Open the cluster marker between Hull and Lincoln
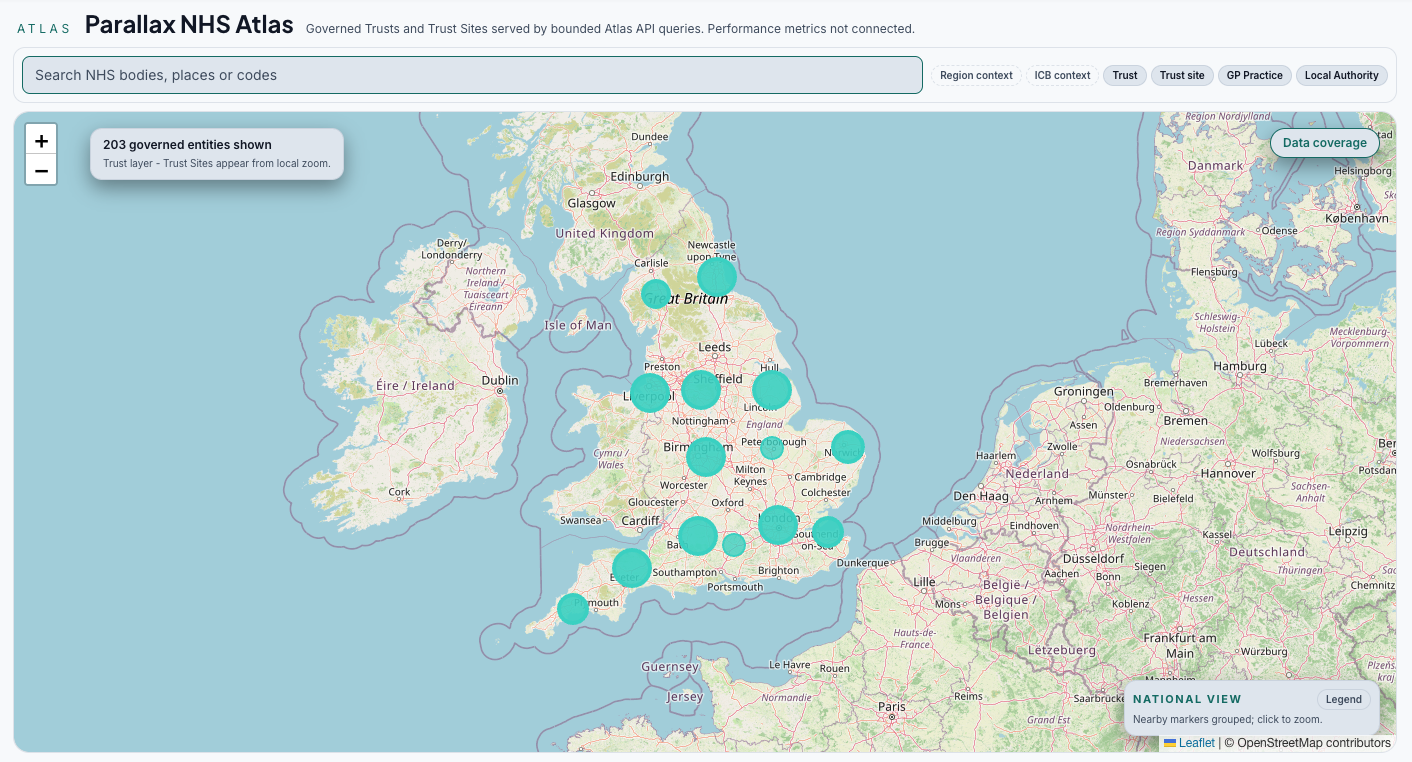Image resolution: width=1412 pixels, height=762 pixels. tap(772, 390)
